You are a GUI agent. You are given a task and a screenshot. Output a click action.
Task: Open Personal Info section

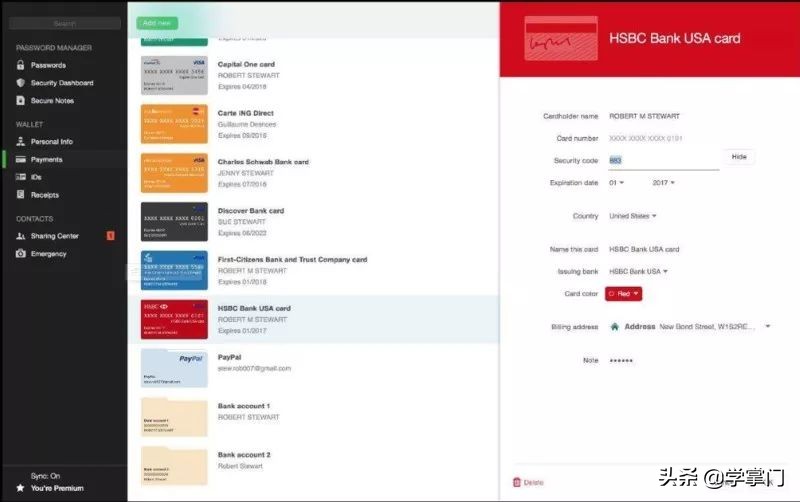52,141
